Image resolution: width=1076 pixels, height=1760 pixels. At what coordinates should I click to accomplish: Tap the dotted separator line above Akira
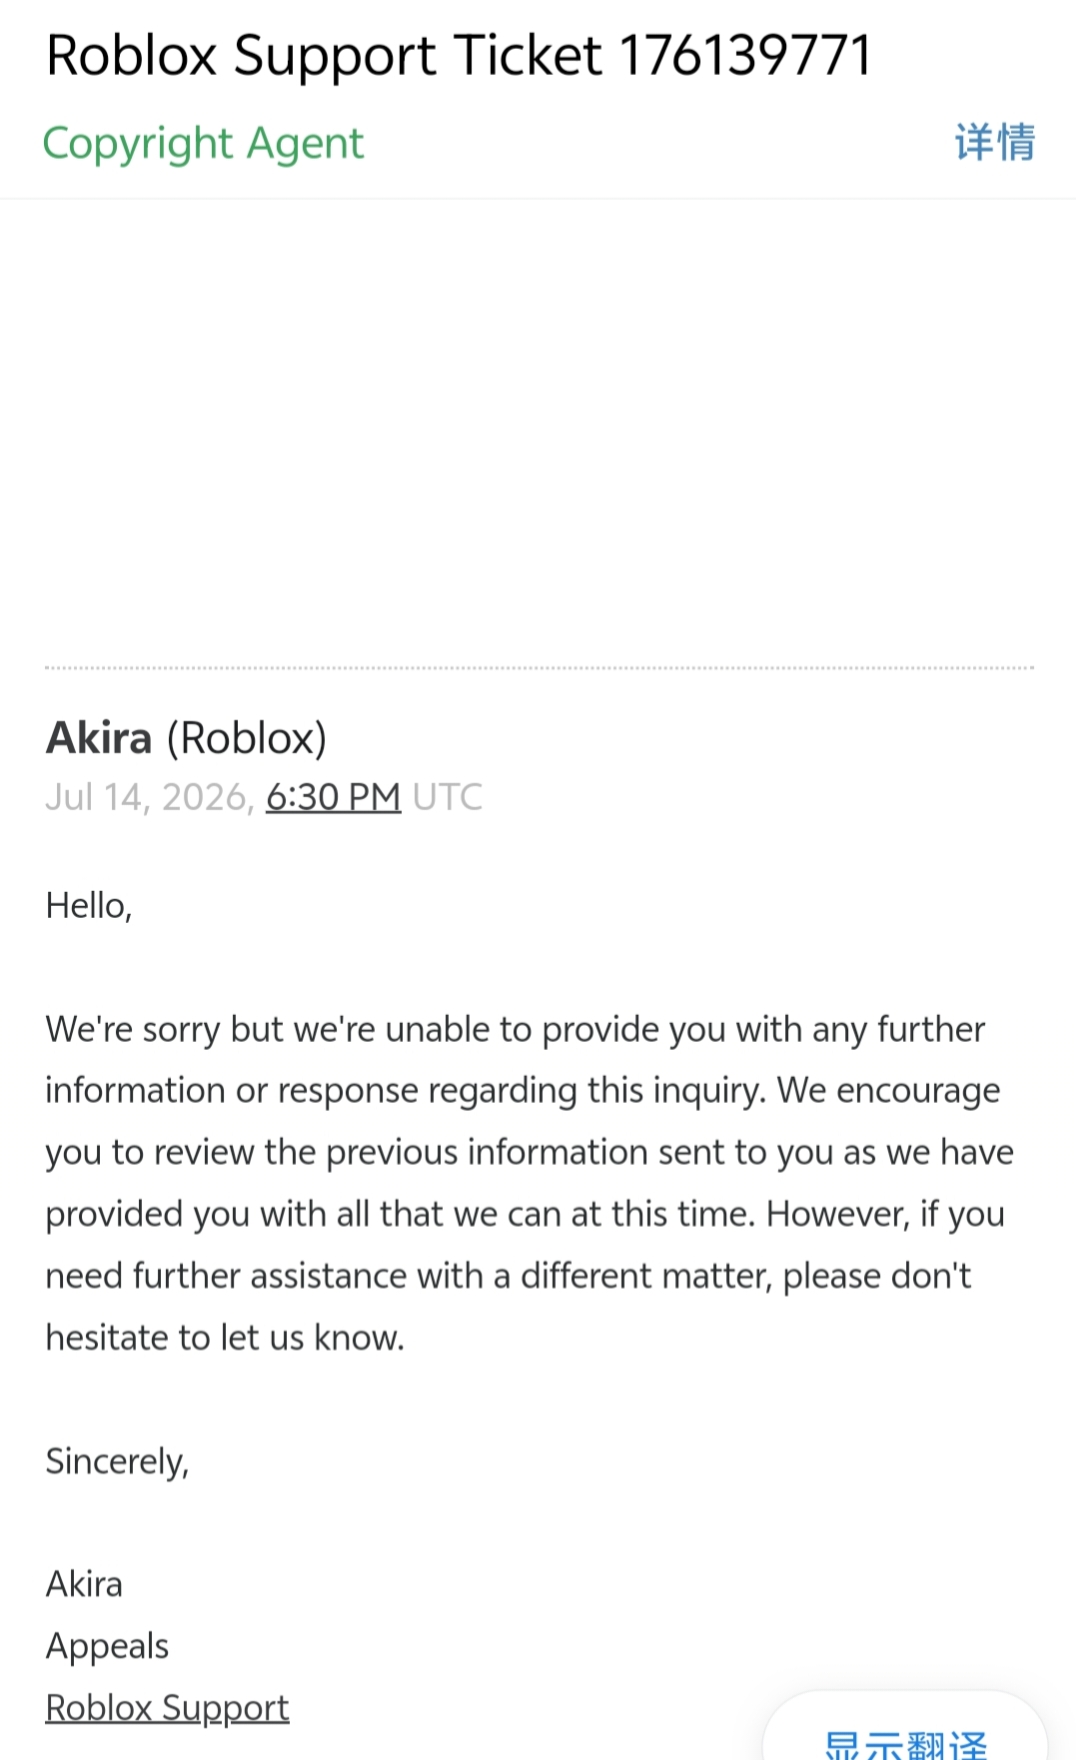point(539,667)
